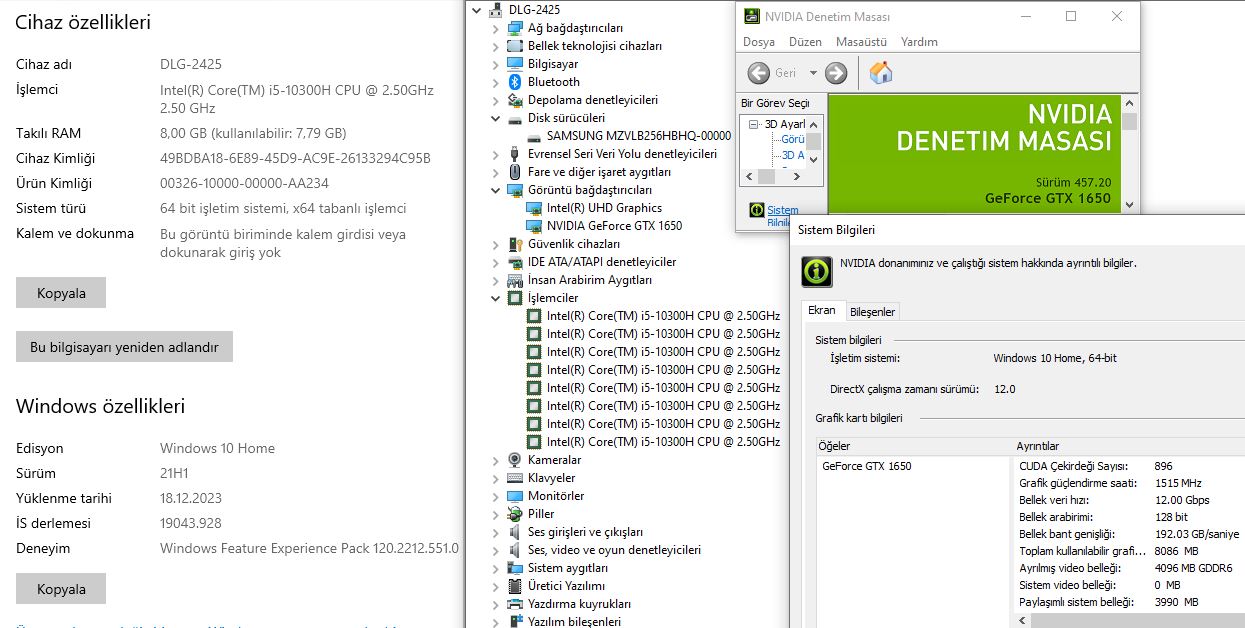Click the Sistem aygıtları icon
The width and height of the screenshot is (1245, 628).
click(x=515, y=568)
